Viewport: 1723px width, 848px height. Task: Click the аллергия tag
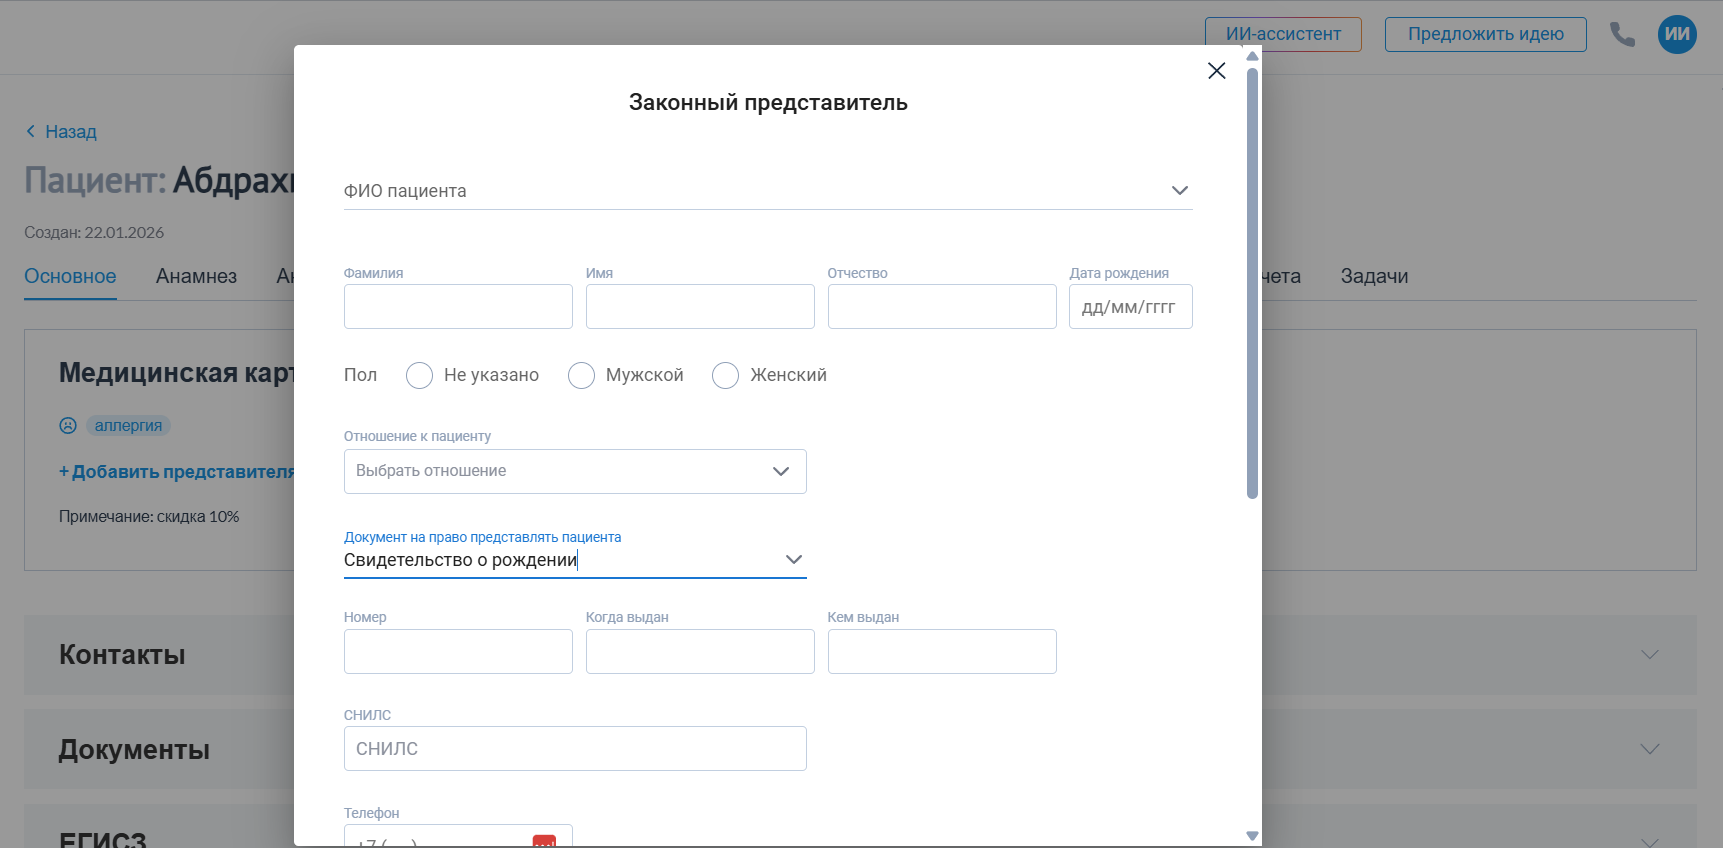(x=128, y=425)
